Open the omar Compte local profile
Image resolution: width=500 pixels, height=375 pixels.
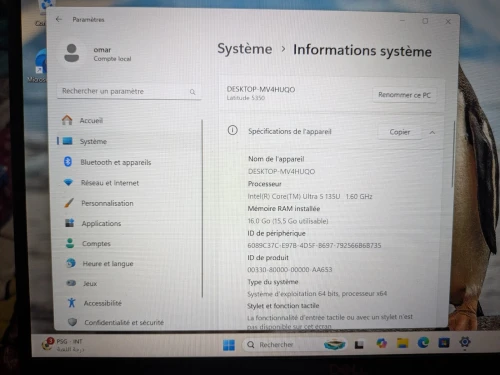click(98, 54)
